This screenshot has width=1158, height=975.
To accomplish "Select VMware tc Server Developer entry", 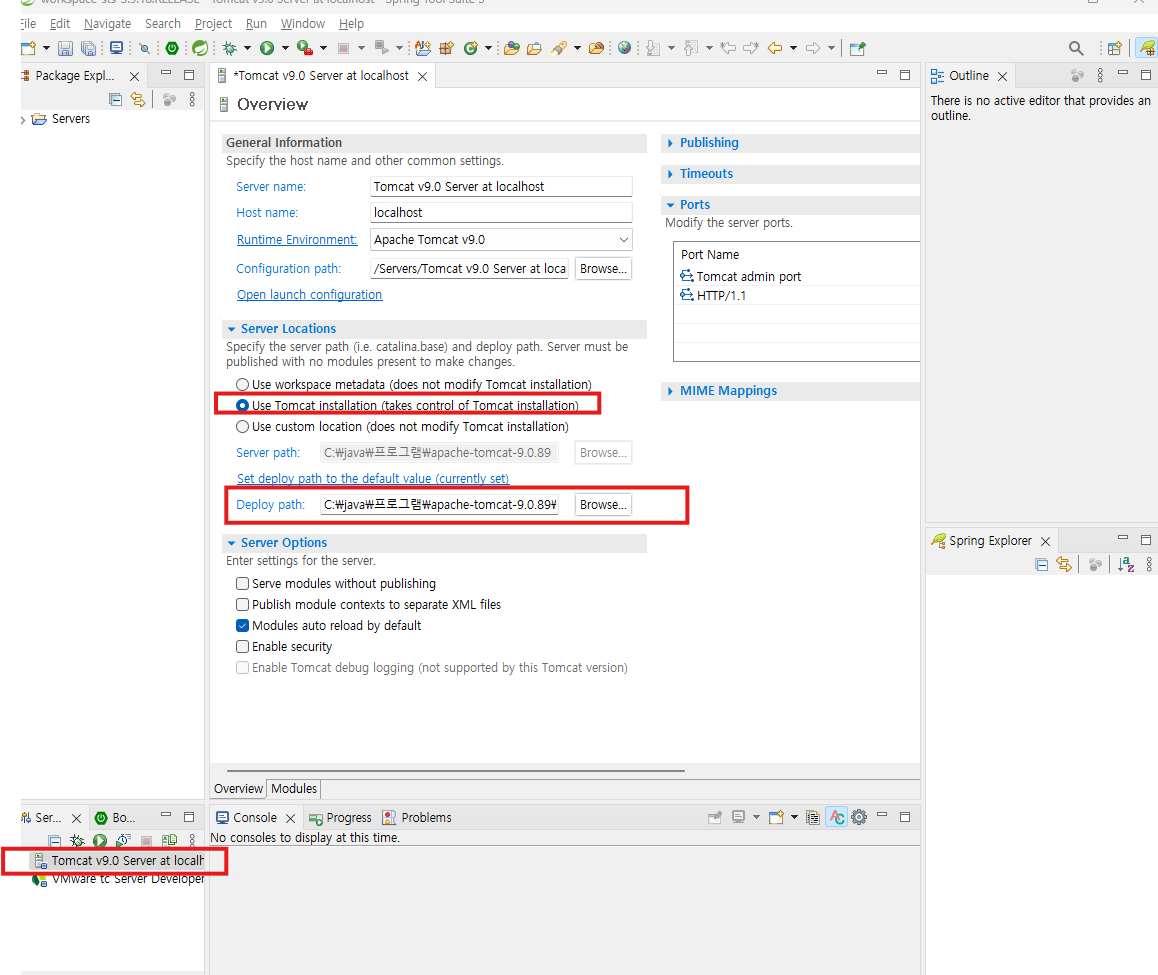I will 118,879.
